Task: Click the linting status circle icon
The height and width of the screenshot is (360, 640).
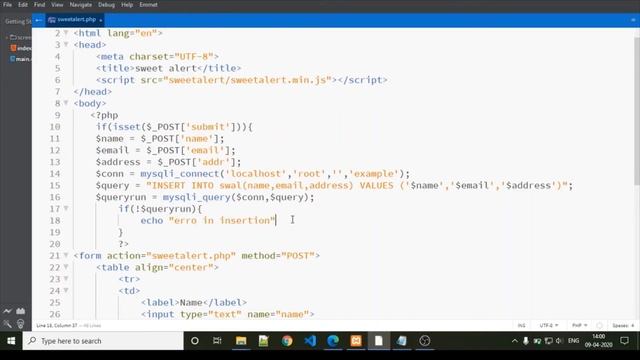Action: point(599,326)
